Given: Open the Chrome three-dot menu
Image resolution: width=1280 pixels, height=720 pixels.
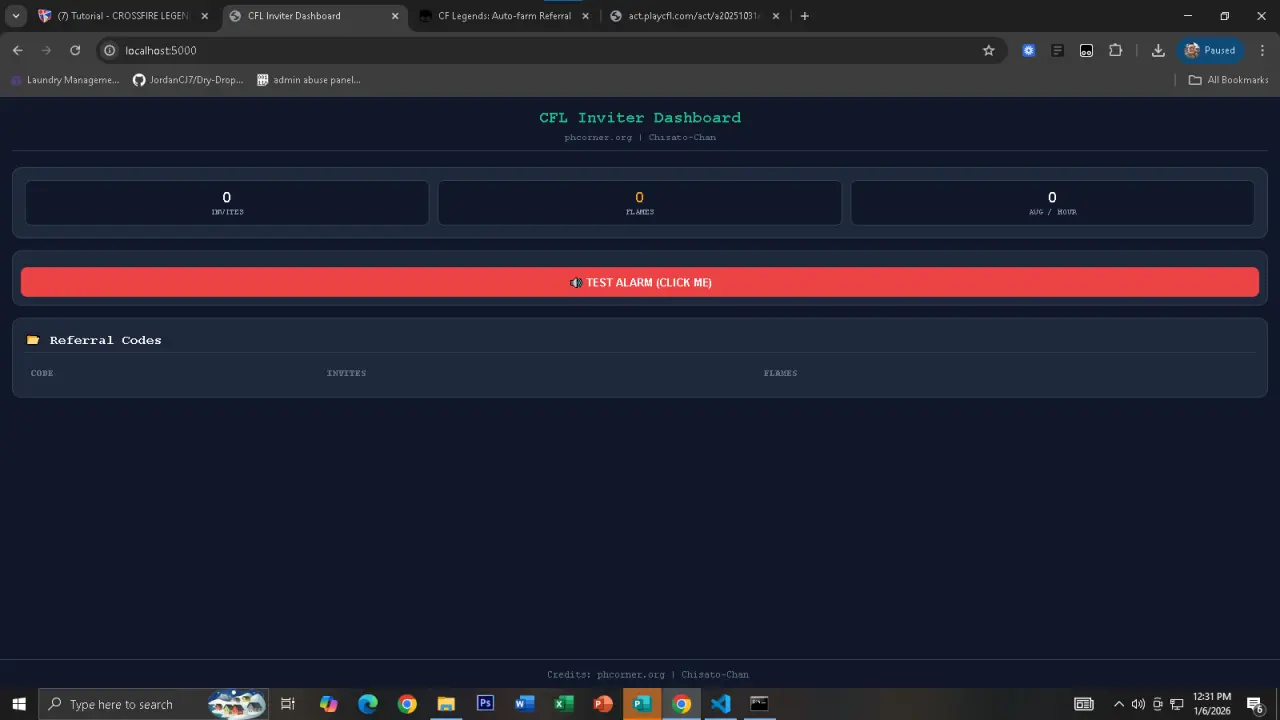Looking at the screenshot, I should pos(1263,50).
